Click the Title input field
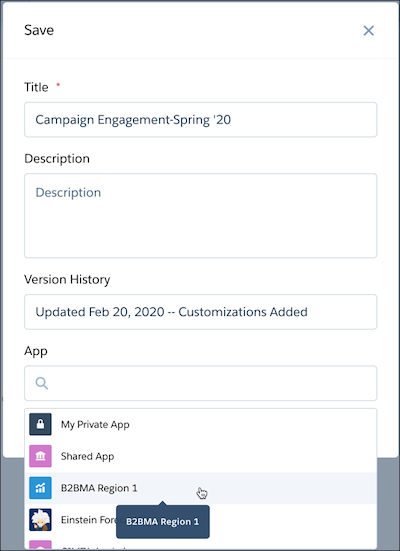This screenshot has height=551, width=400. (x=201, y=120)
